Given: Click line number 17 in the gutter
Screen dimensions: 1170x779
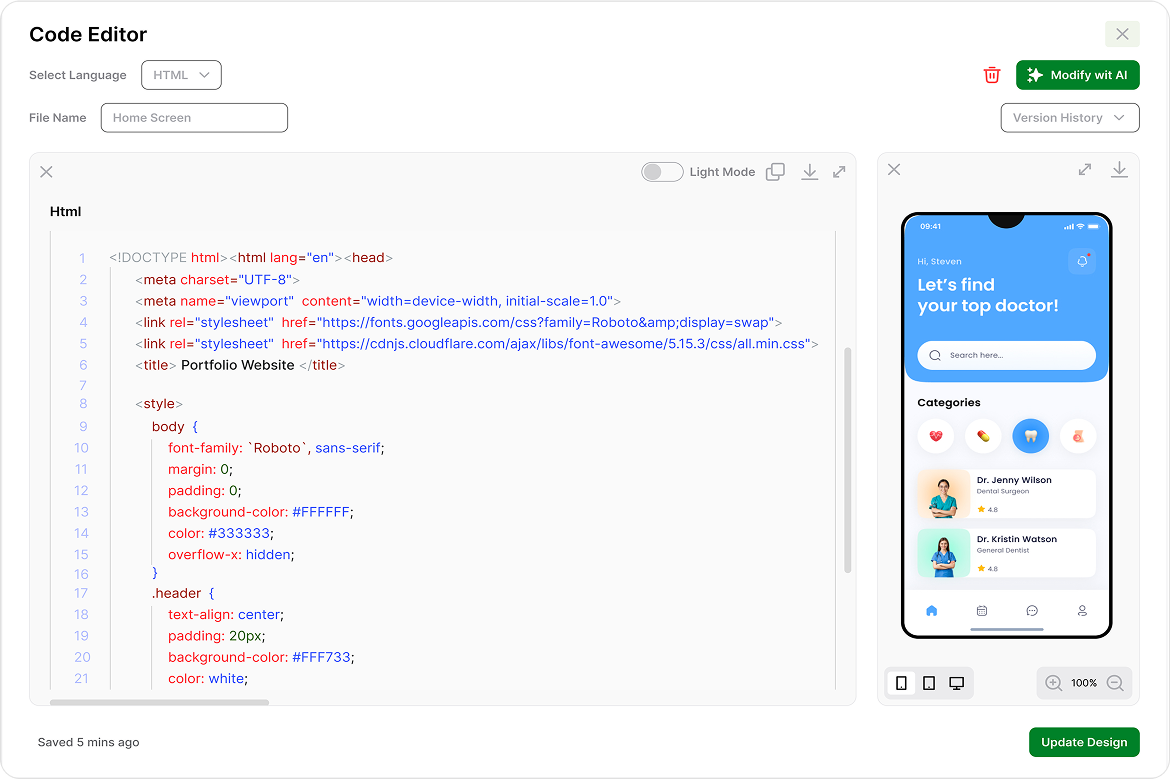Looking at the screenshot, I should click(x=81, y=593).
